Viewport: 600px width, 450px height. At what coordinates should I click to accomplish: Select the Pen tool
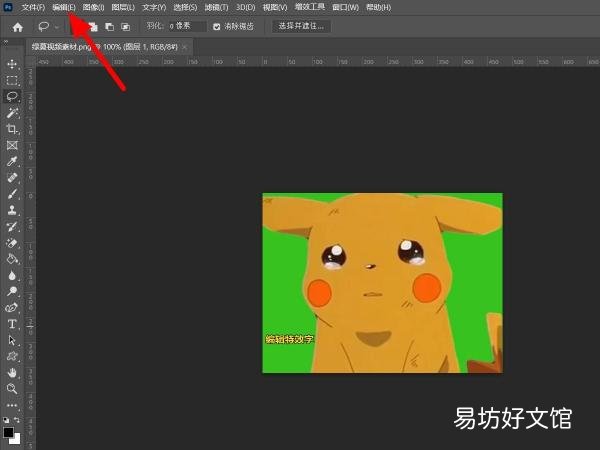[12, 308]
